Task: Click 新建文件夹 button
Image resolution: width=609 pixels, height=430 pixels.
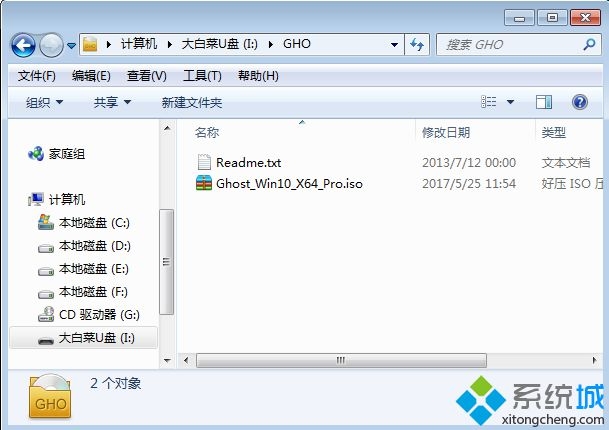Action: [191, 103]
